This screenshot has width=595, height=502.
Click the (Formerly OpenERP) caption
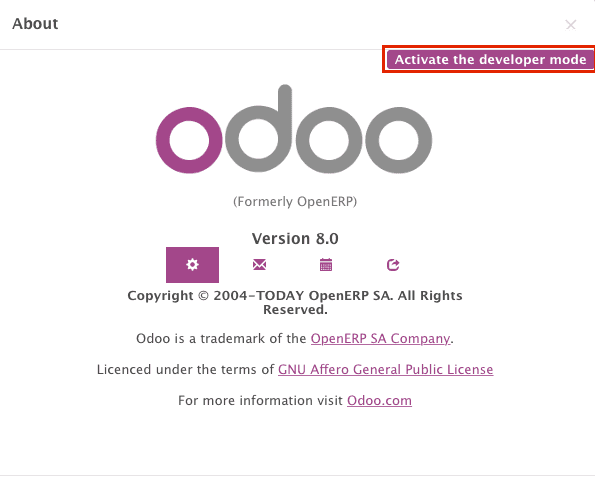pyautogui.click(x=295, y=201)
